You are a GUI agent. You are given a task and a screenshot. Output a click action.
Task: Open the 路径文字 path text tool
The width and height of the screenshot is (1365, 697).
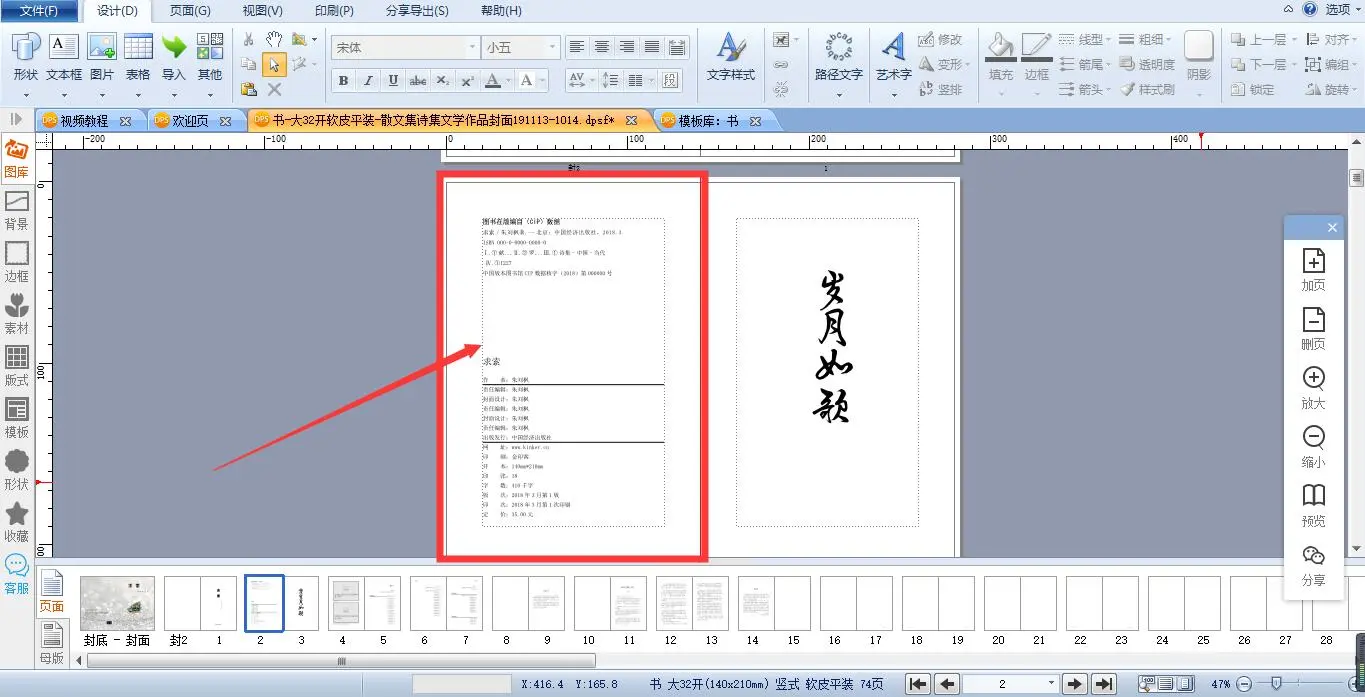(838, 56)
